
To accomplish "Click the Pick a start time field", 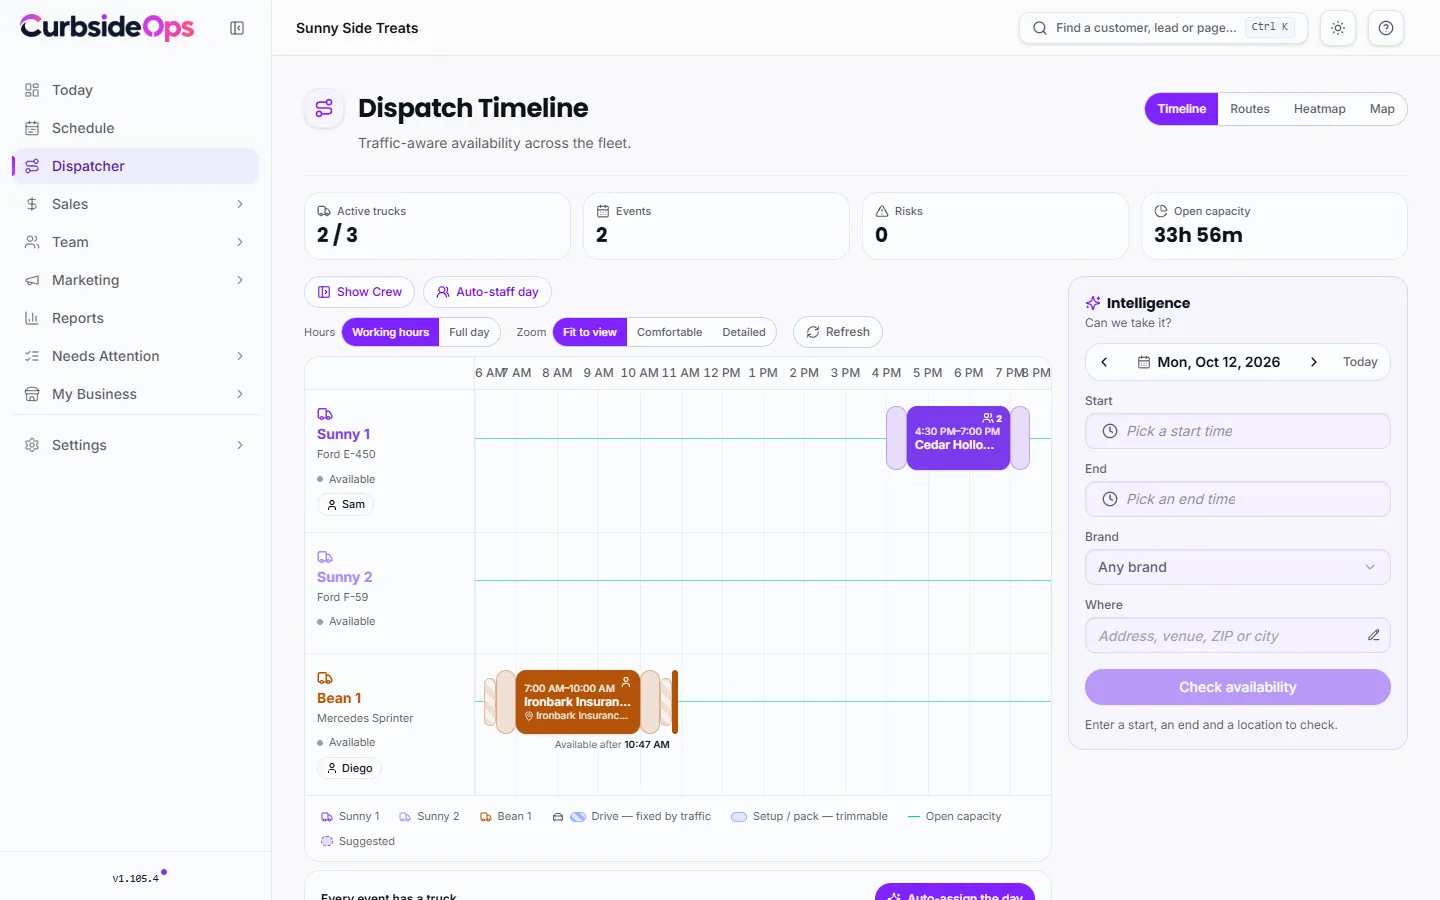I will 1238,431.
